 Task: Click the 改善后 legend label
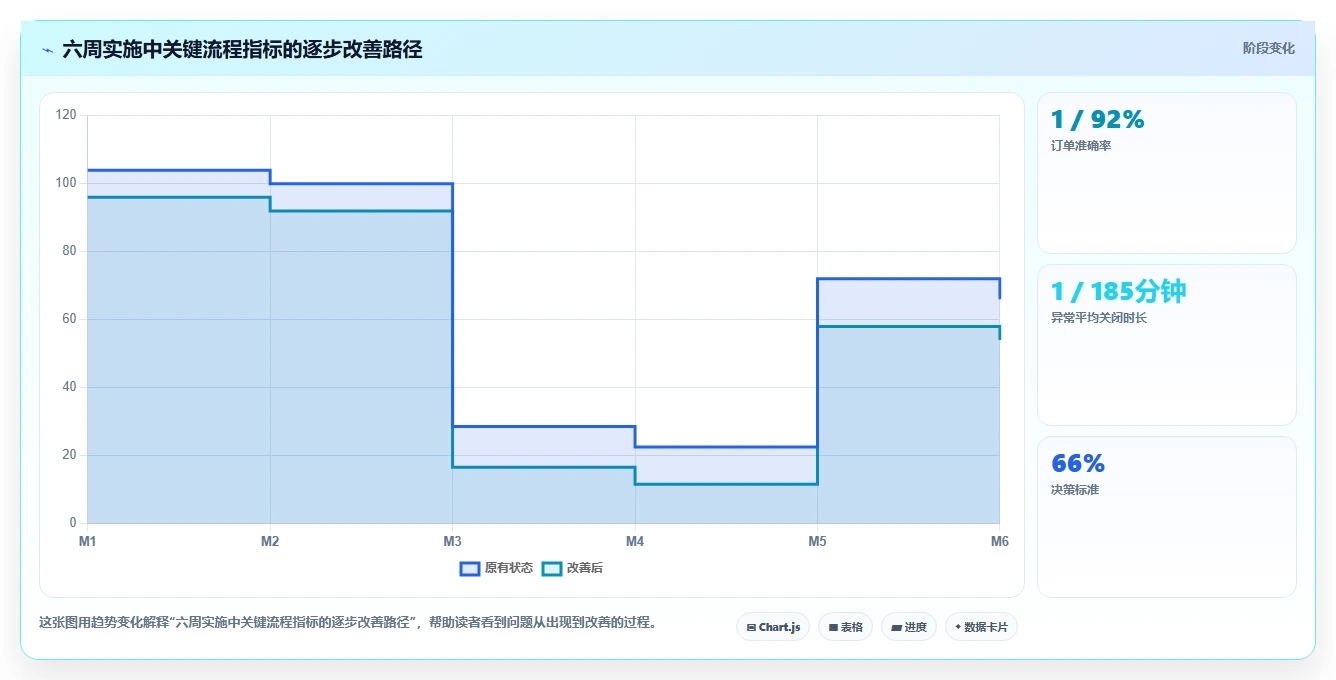585,568
